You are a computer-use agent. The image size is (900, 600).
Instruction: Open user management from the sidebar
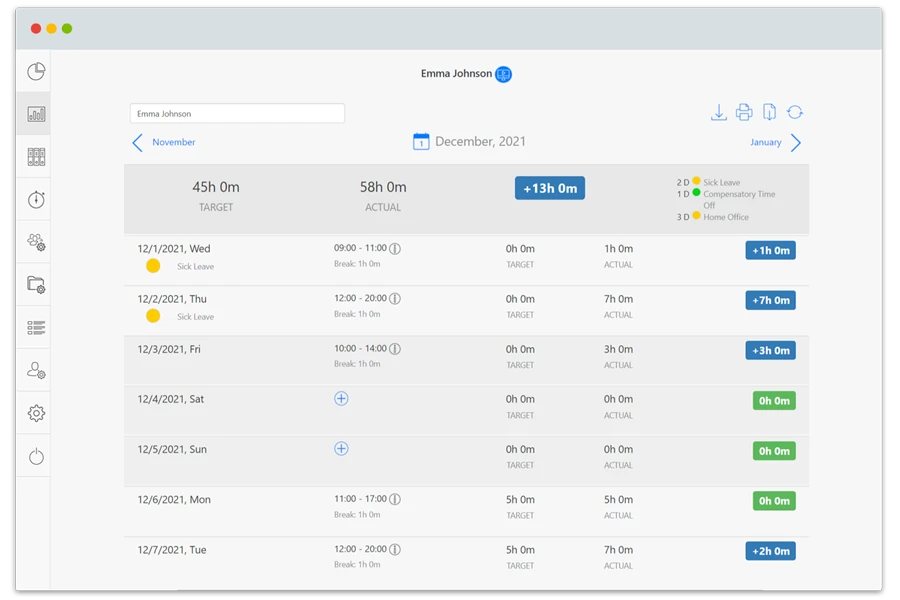click(35, 370)
